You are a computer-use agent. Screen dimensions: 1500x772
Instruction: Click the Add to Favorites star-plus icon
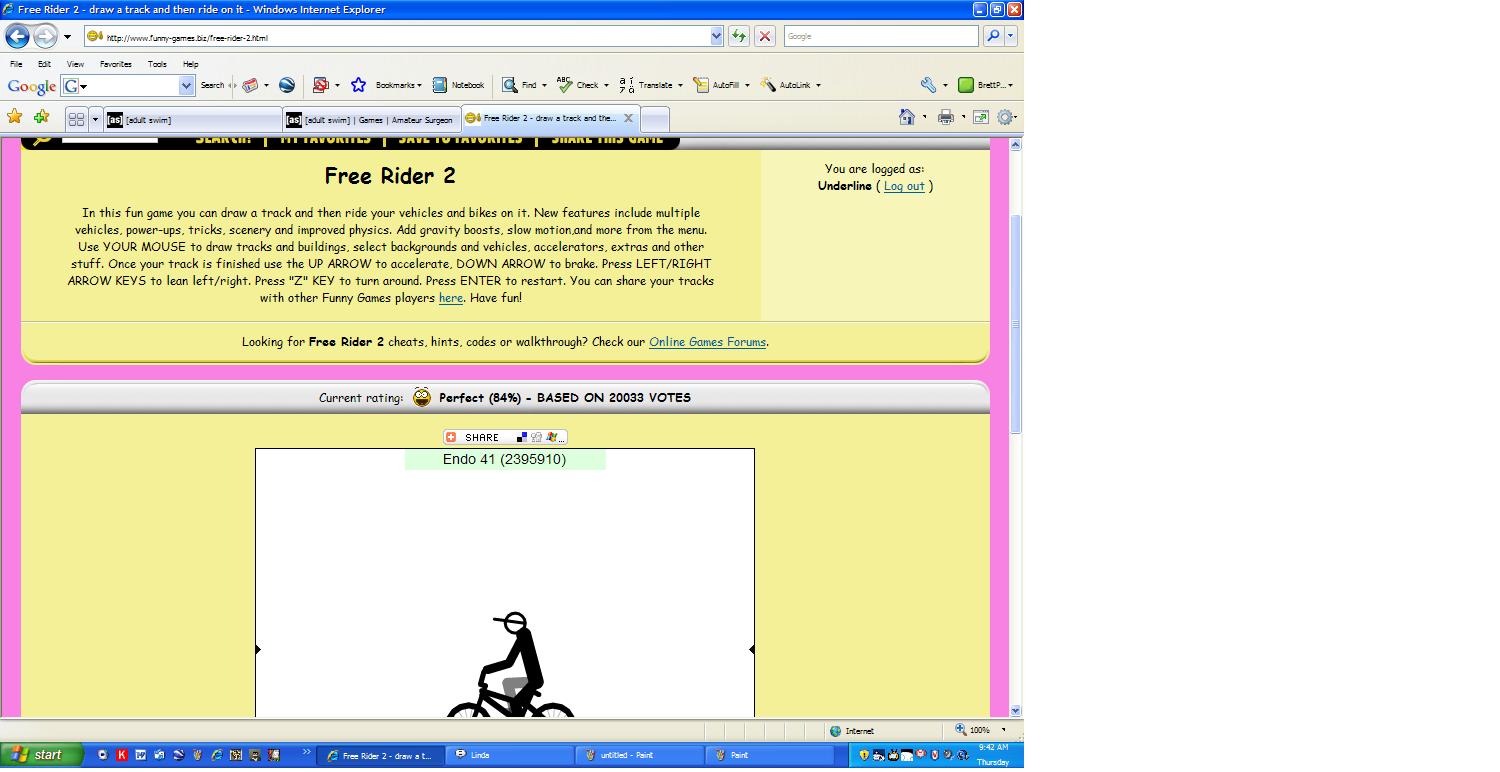pos(41,117)
